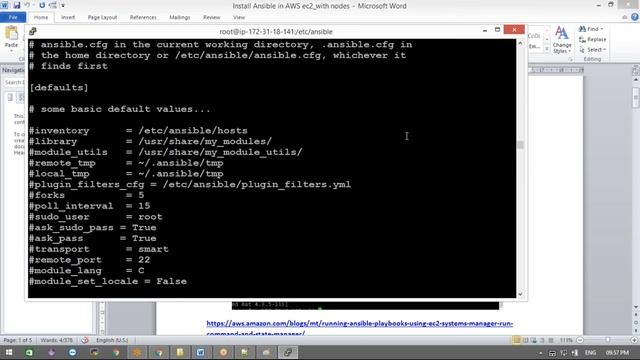Image resolution: width=640 pixels, height=360 pixels.
Task: Open the PuTTY window system menu icon
Action: coord(33,31)
